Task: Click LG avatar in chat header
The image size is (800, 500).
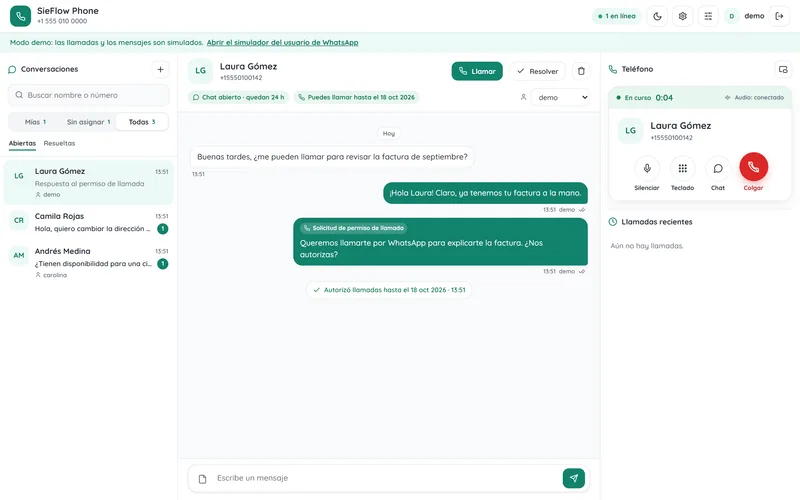Action: [x=201, y=71]
